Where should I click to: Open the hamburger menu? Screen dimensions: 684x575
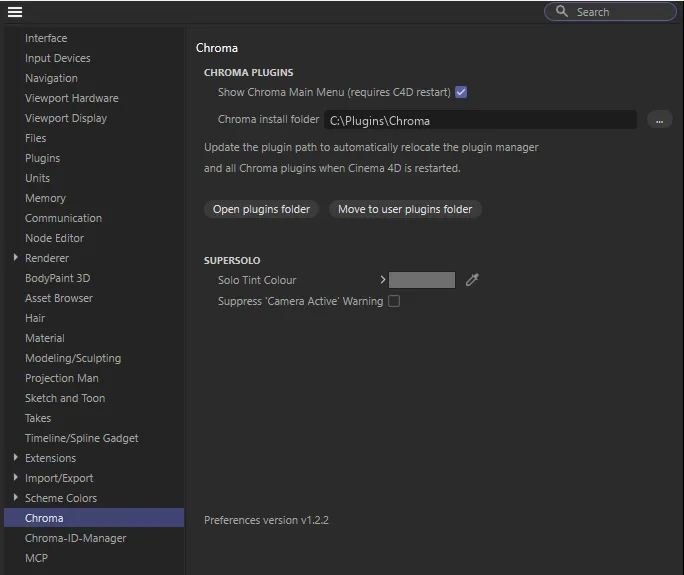tap(15, 12)
